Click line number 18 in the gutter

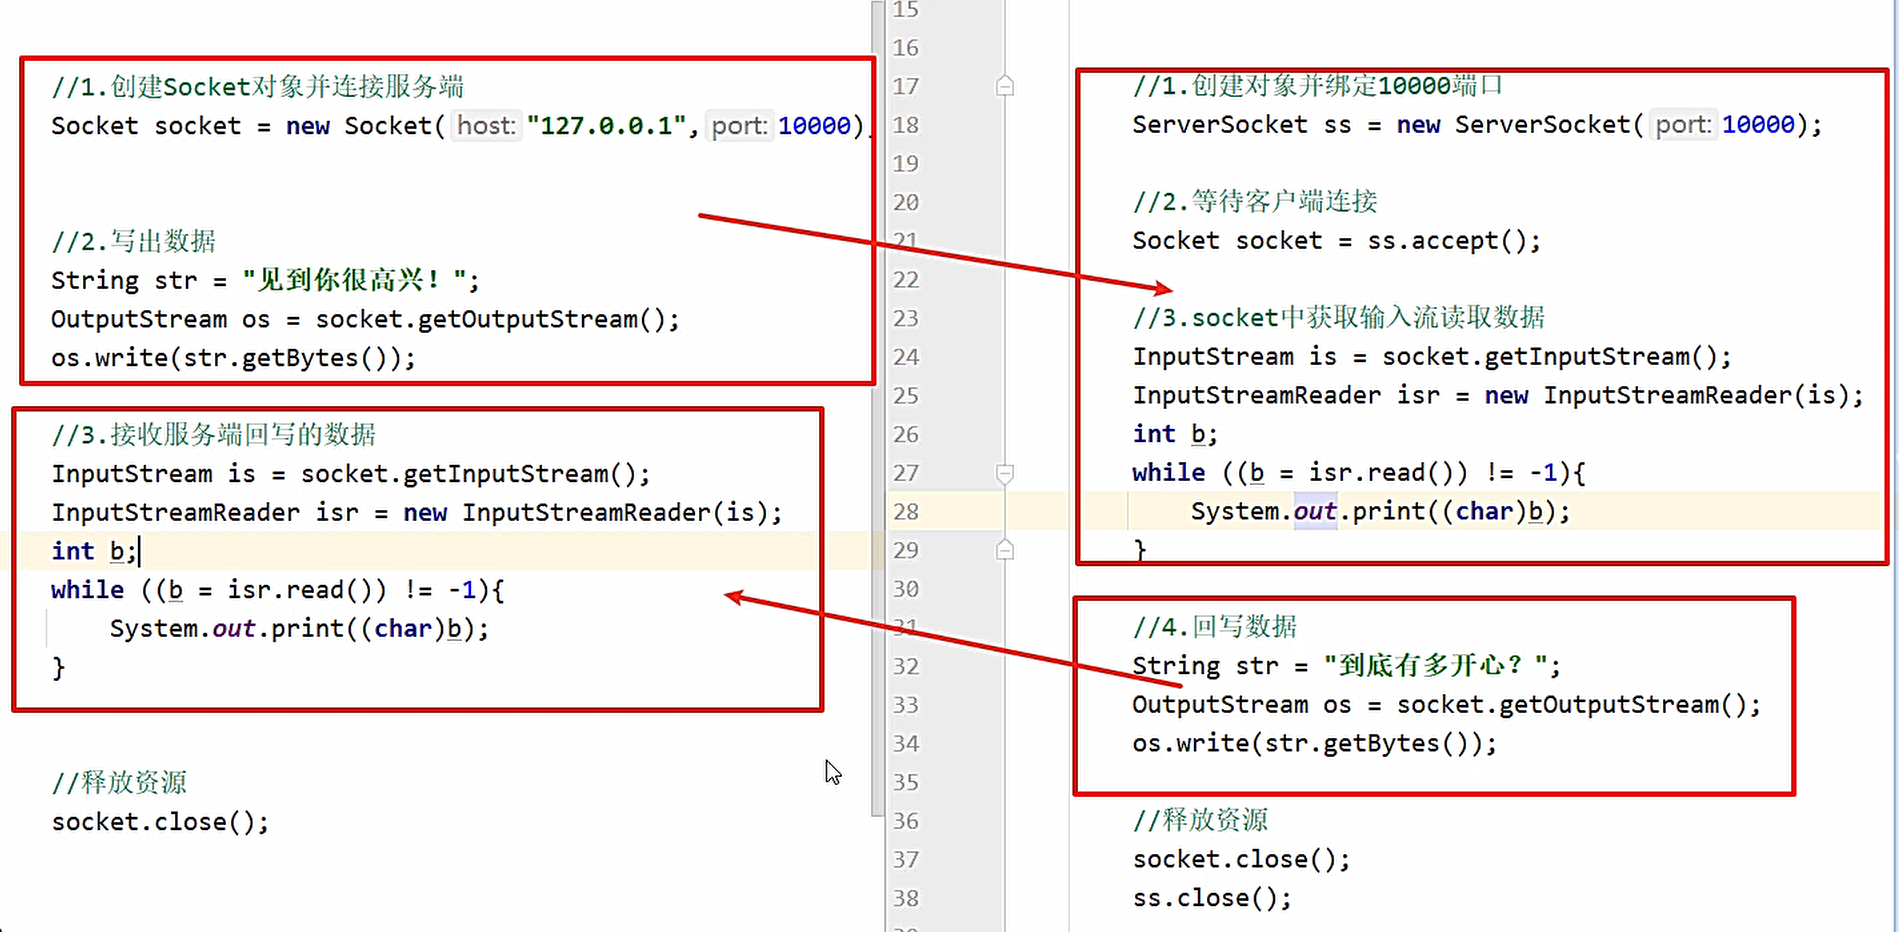point(905,125)
